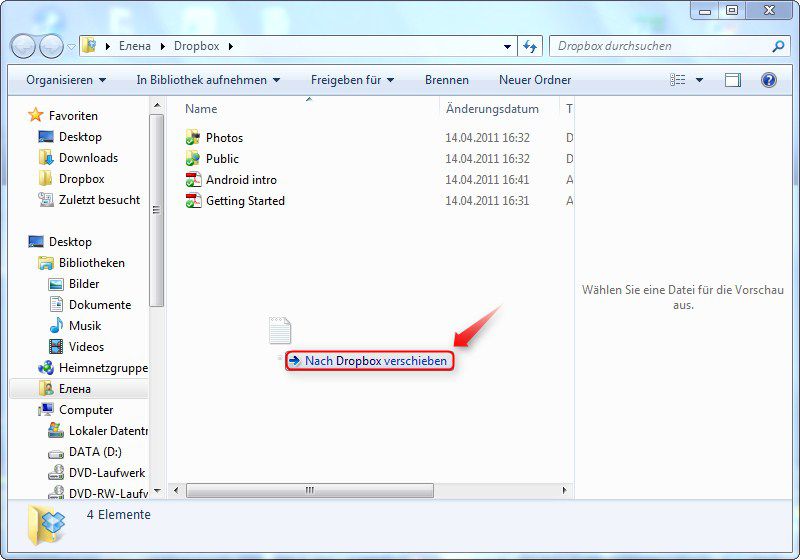Image resolution: width=800 pixels, height=560 pixels.
Task: Select the Photos folder icon
Action: [x=193, y=137]
